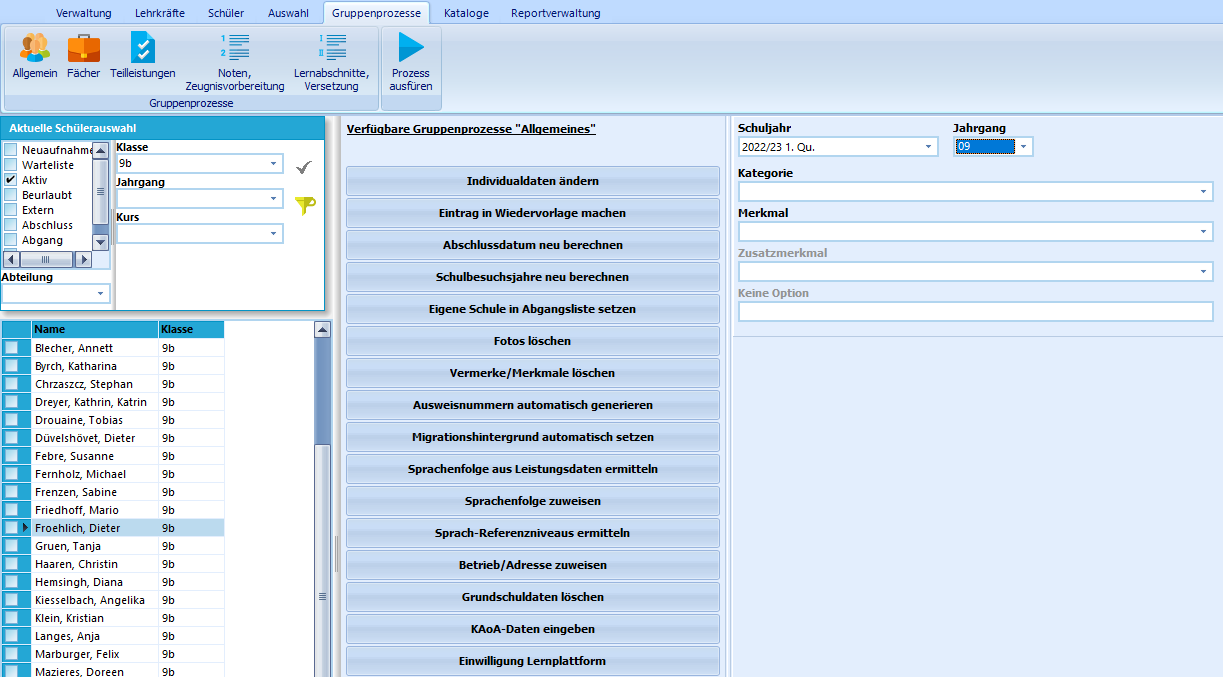Image resolution: width=1223 pixels, height=677 pixels.
Task: Click Schulbesuchsjahre neu berechnen button
Action: pyautogui.click(x=533, y=277)
